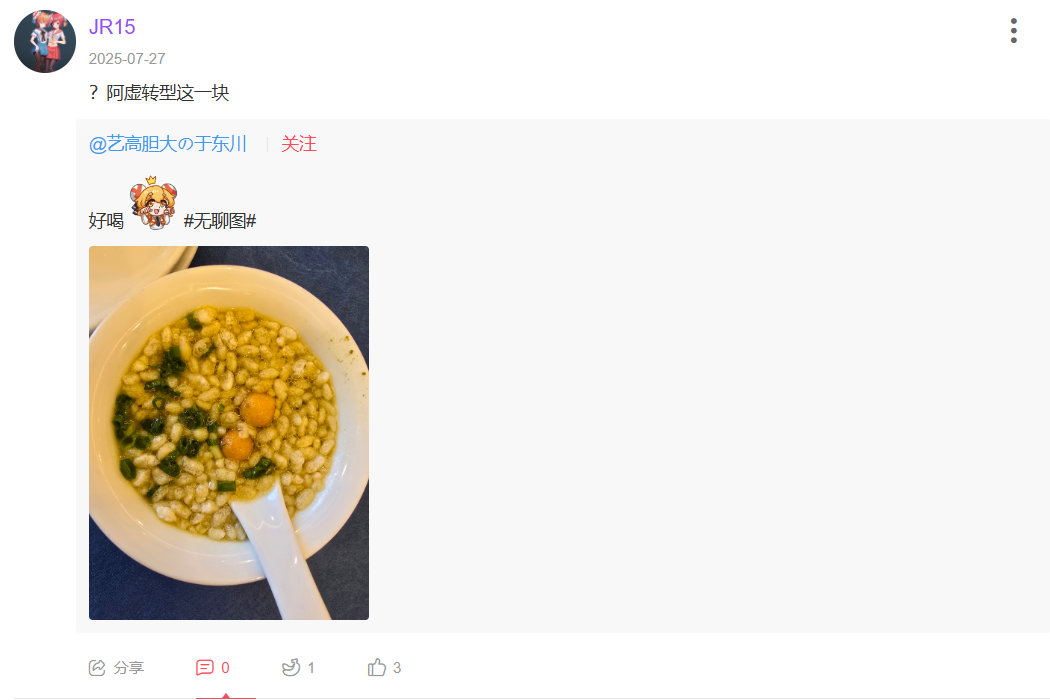Image resolution: width=1050 pixels, height=700 pixels.
Task: Click the repost icon
Action: [291, 668]
